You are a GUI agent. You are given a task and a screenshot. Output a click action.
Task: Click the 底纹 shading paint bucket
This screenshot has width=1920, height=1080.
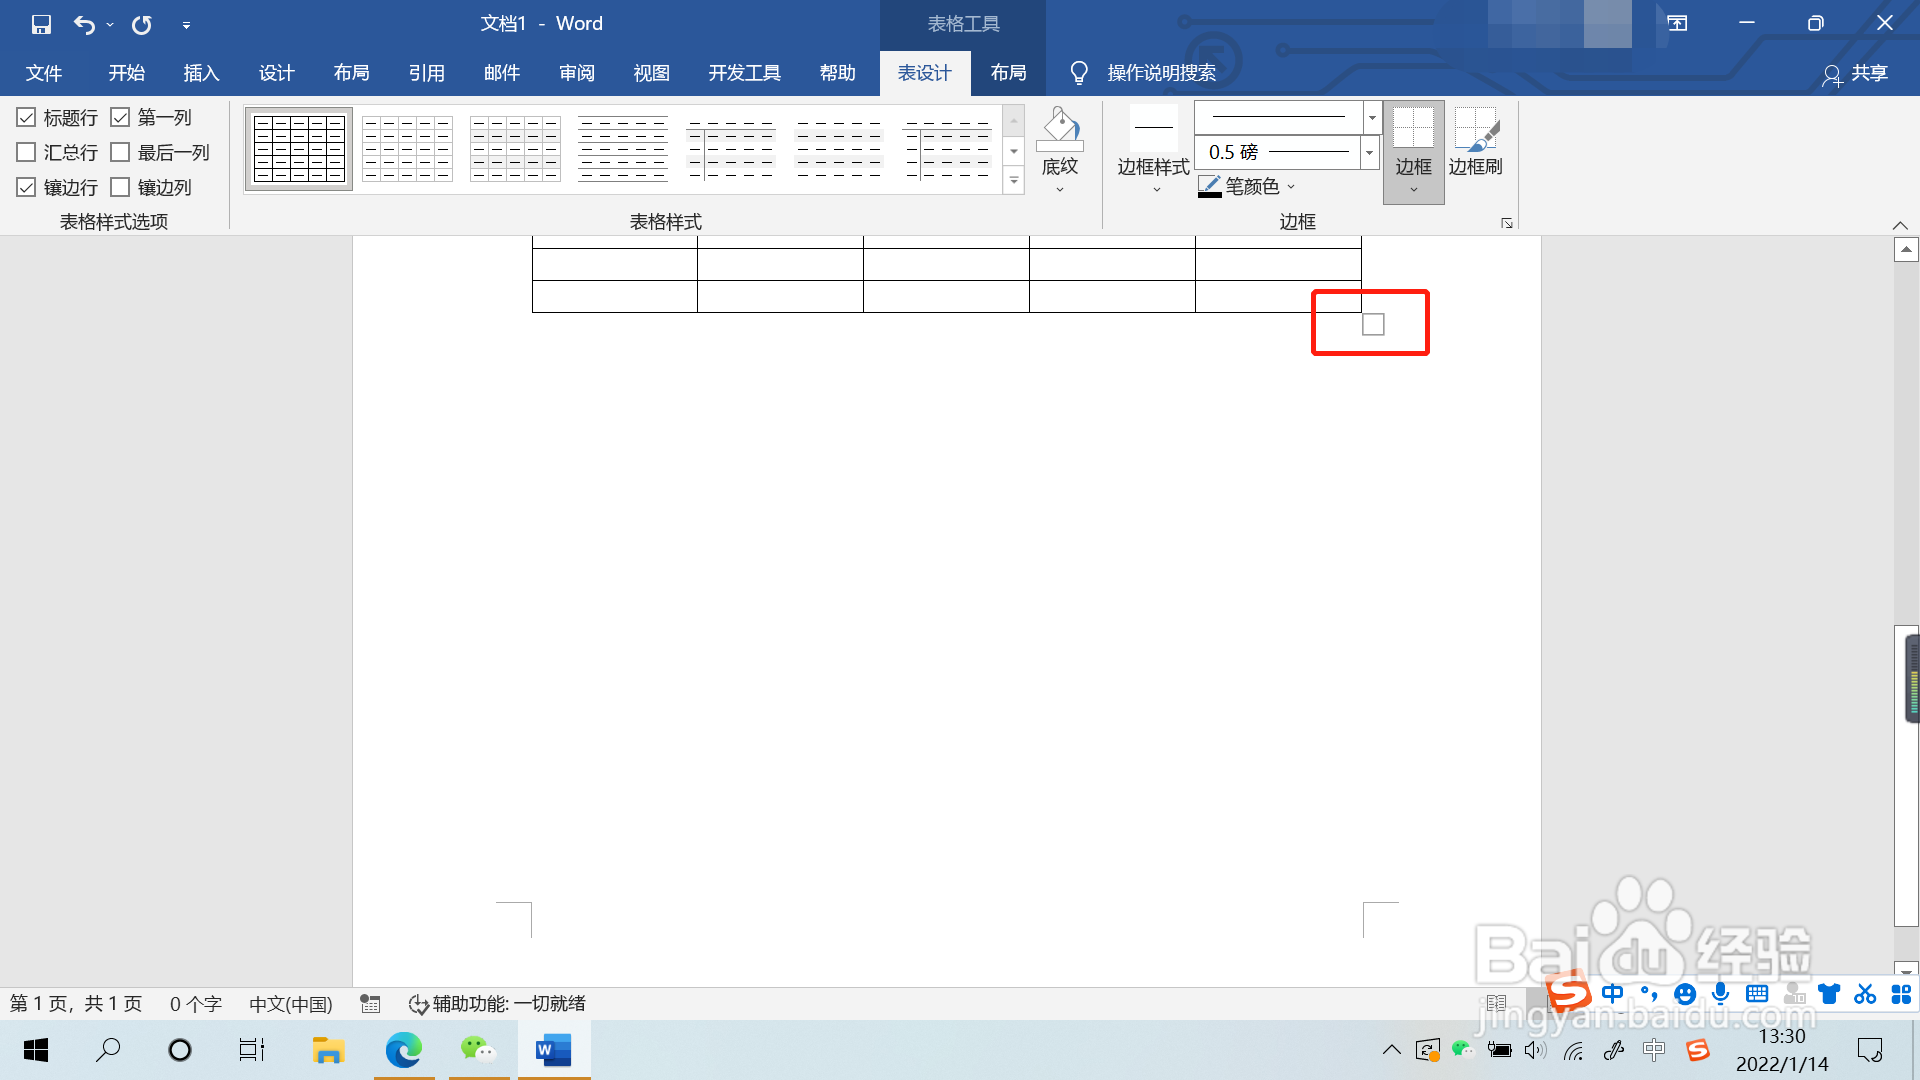click(1060, 130)
